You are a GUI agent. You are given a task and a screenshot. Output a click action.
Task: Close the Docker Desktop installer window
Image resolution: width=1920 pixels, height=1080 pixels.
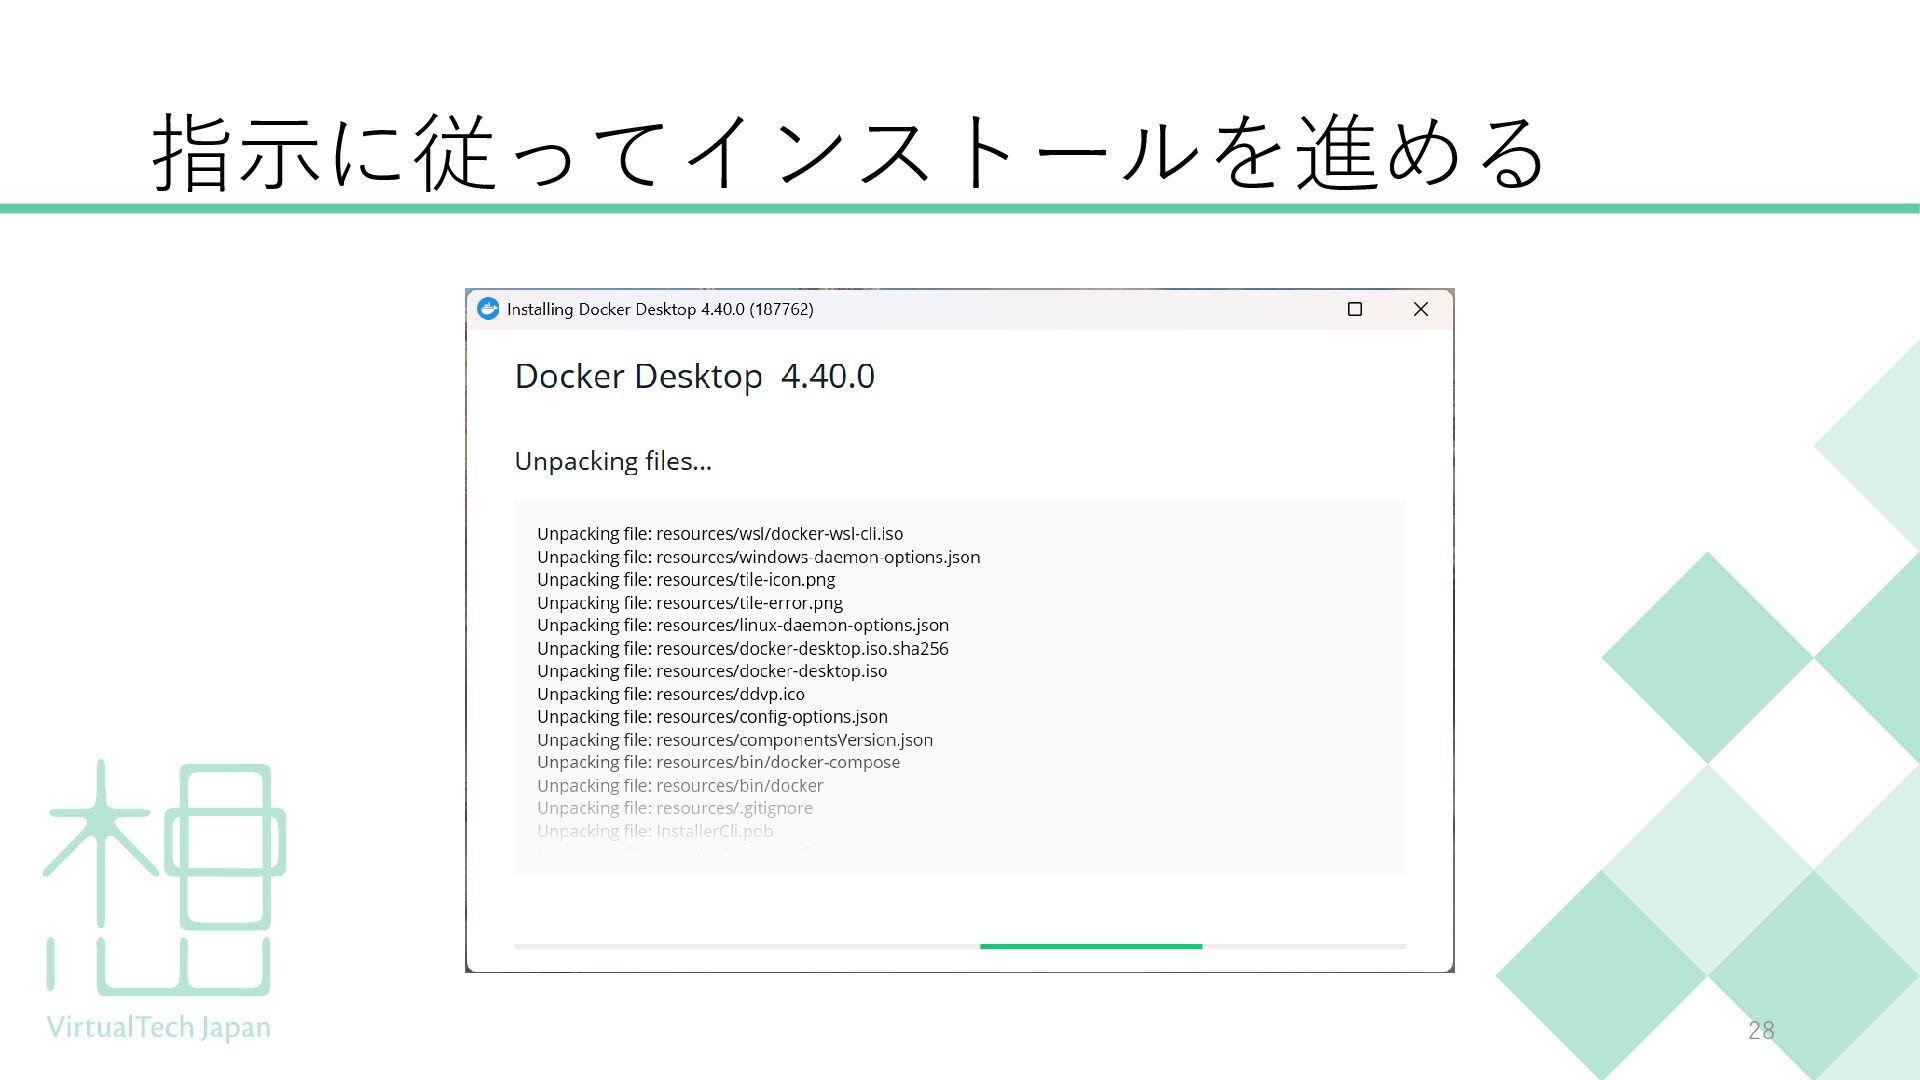pyautogui.click(x=1420, y=309)
